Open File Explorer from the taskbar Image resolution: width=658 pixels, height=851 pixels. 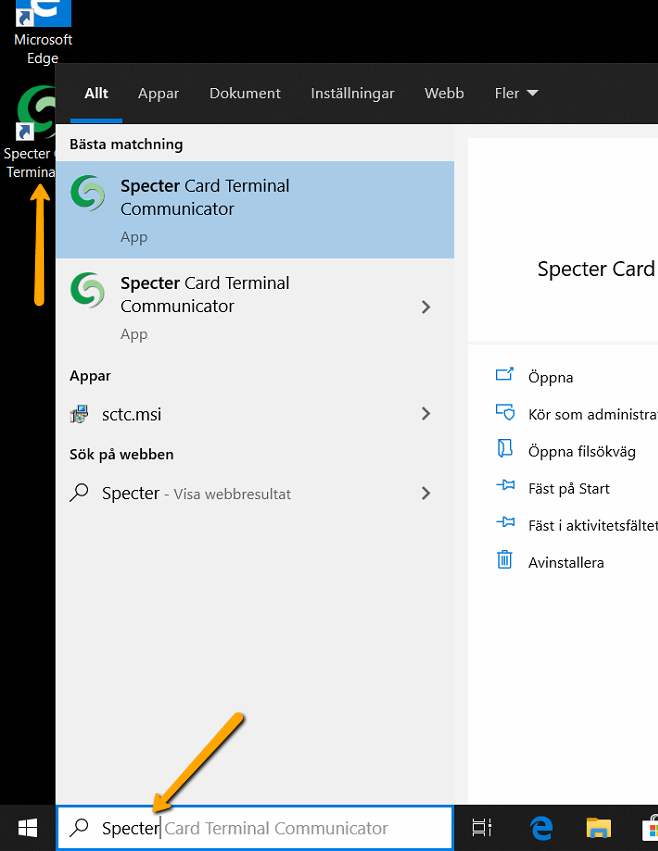598,827
